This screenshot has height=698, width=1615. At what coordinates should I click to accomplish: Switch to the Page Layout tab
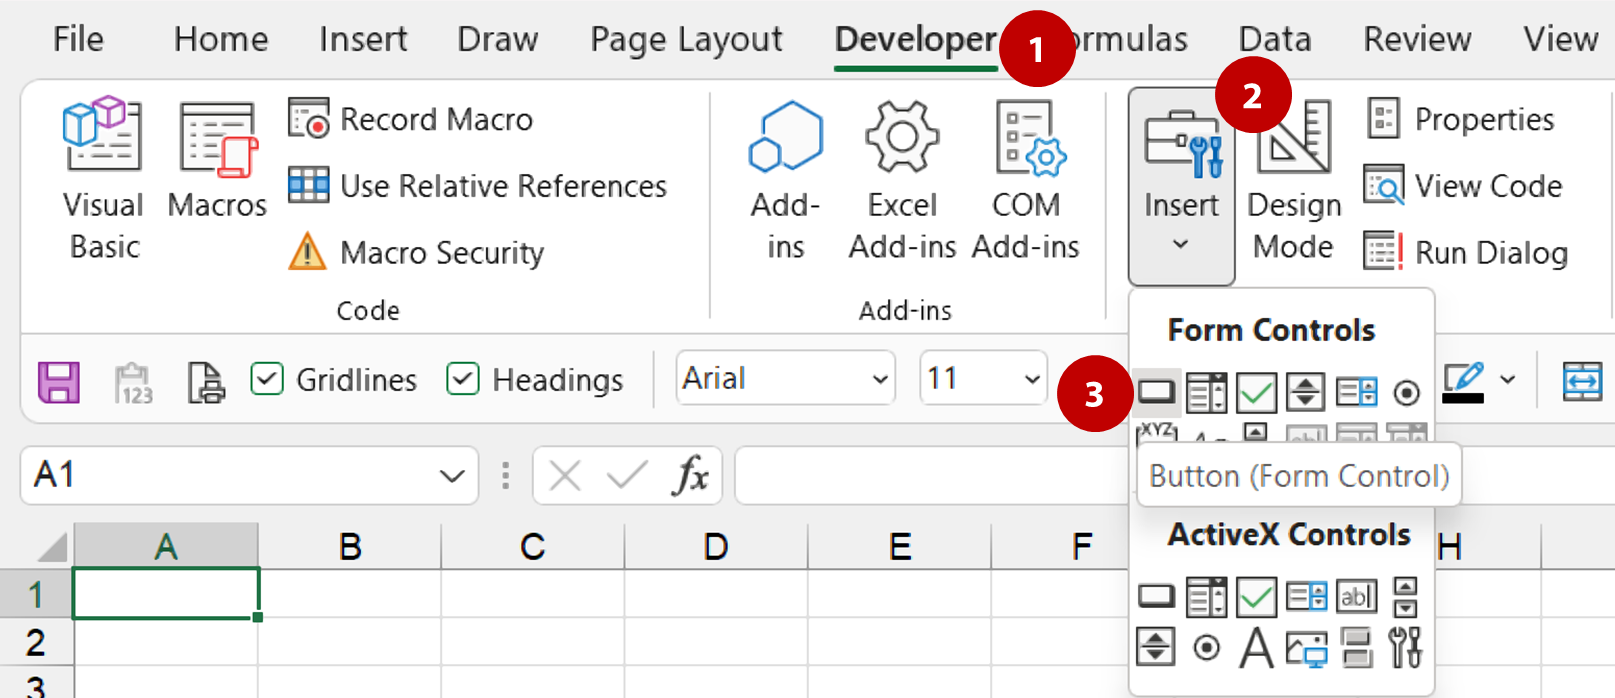[x=686, y=39]
